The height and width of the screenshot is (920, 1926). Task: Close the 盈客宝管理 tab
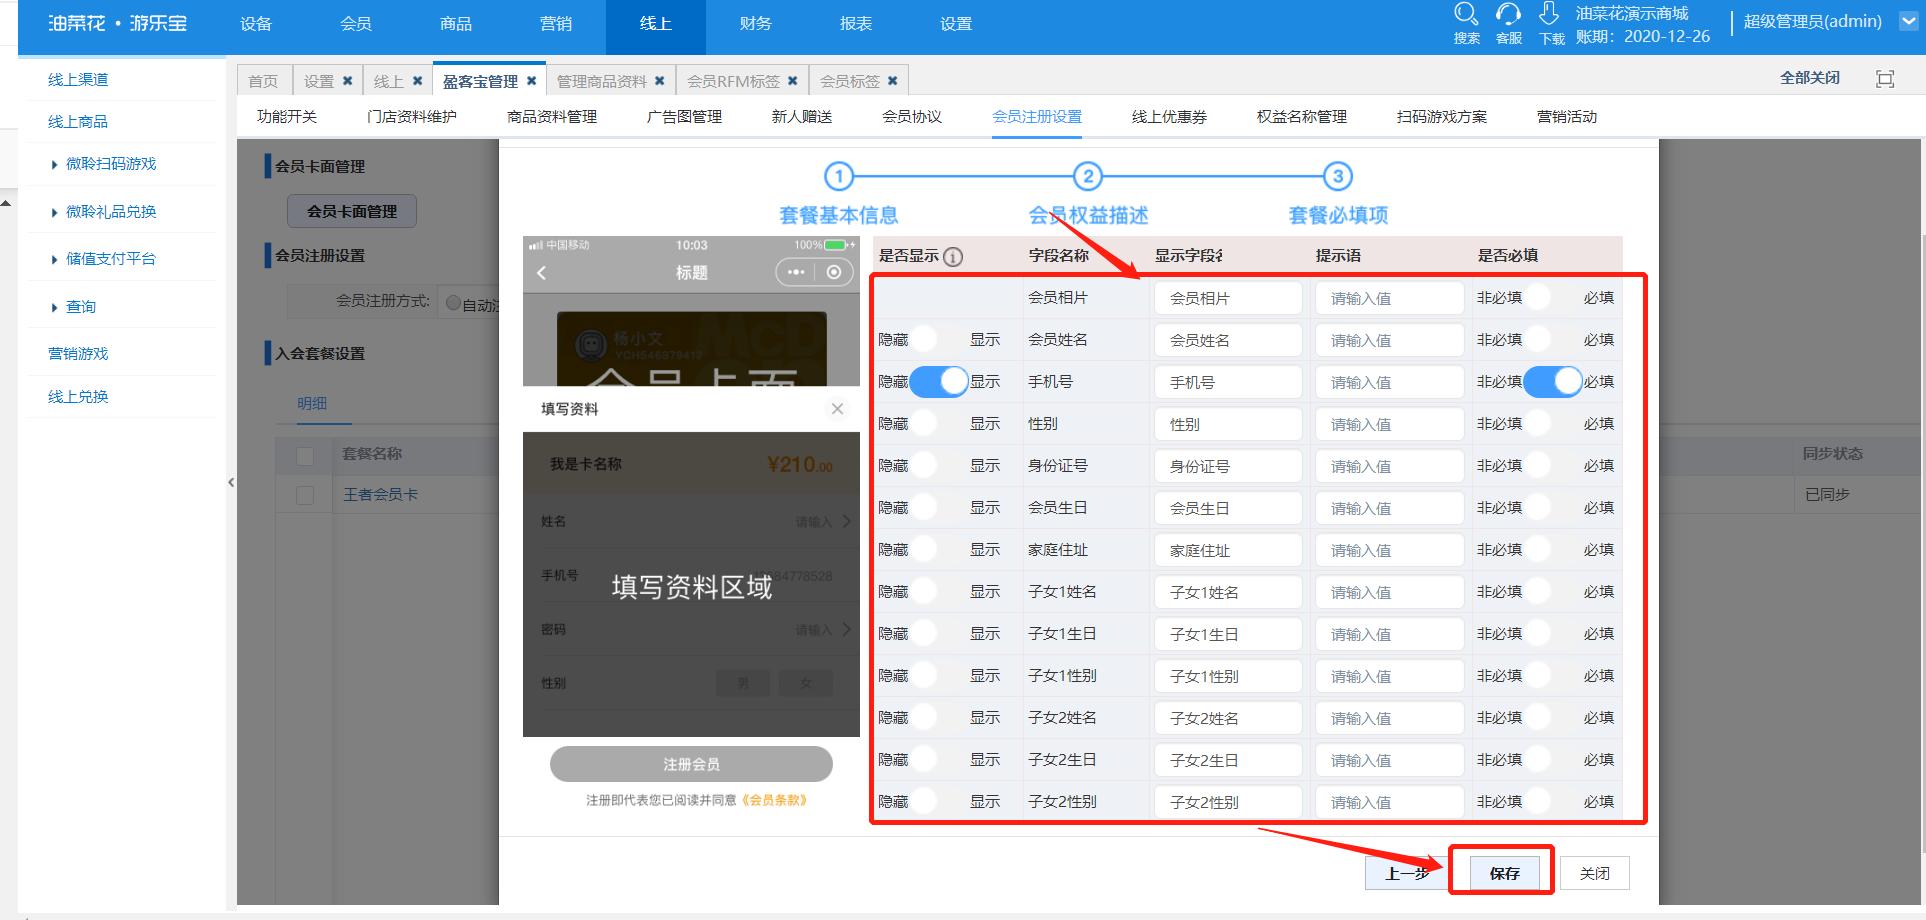(x=531, y=81)
